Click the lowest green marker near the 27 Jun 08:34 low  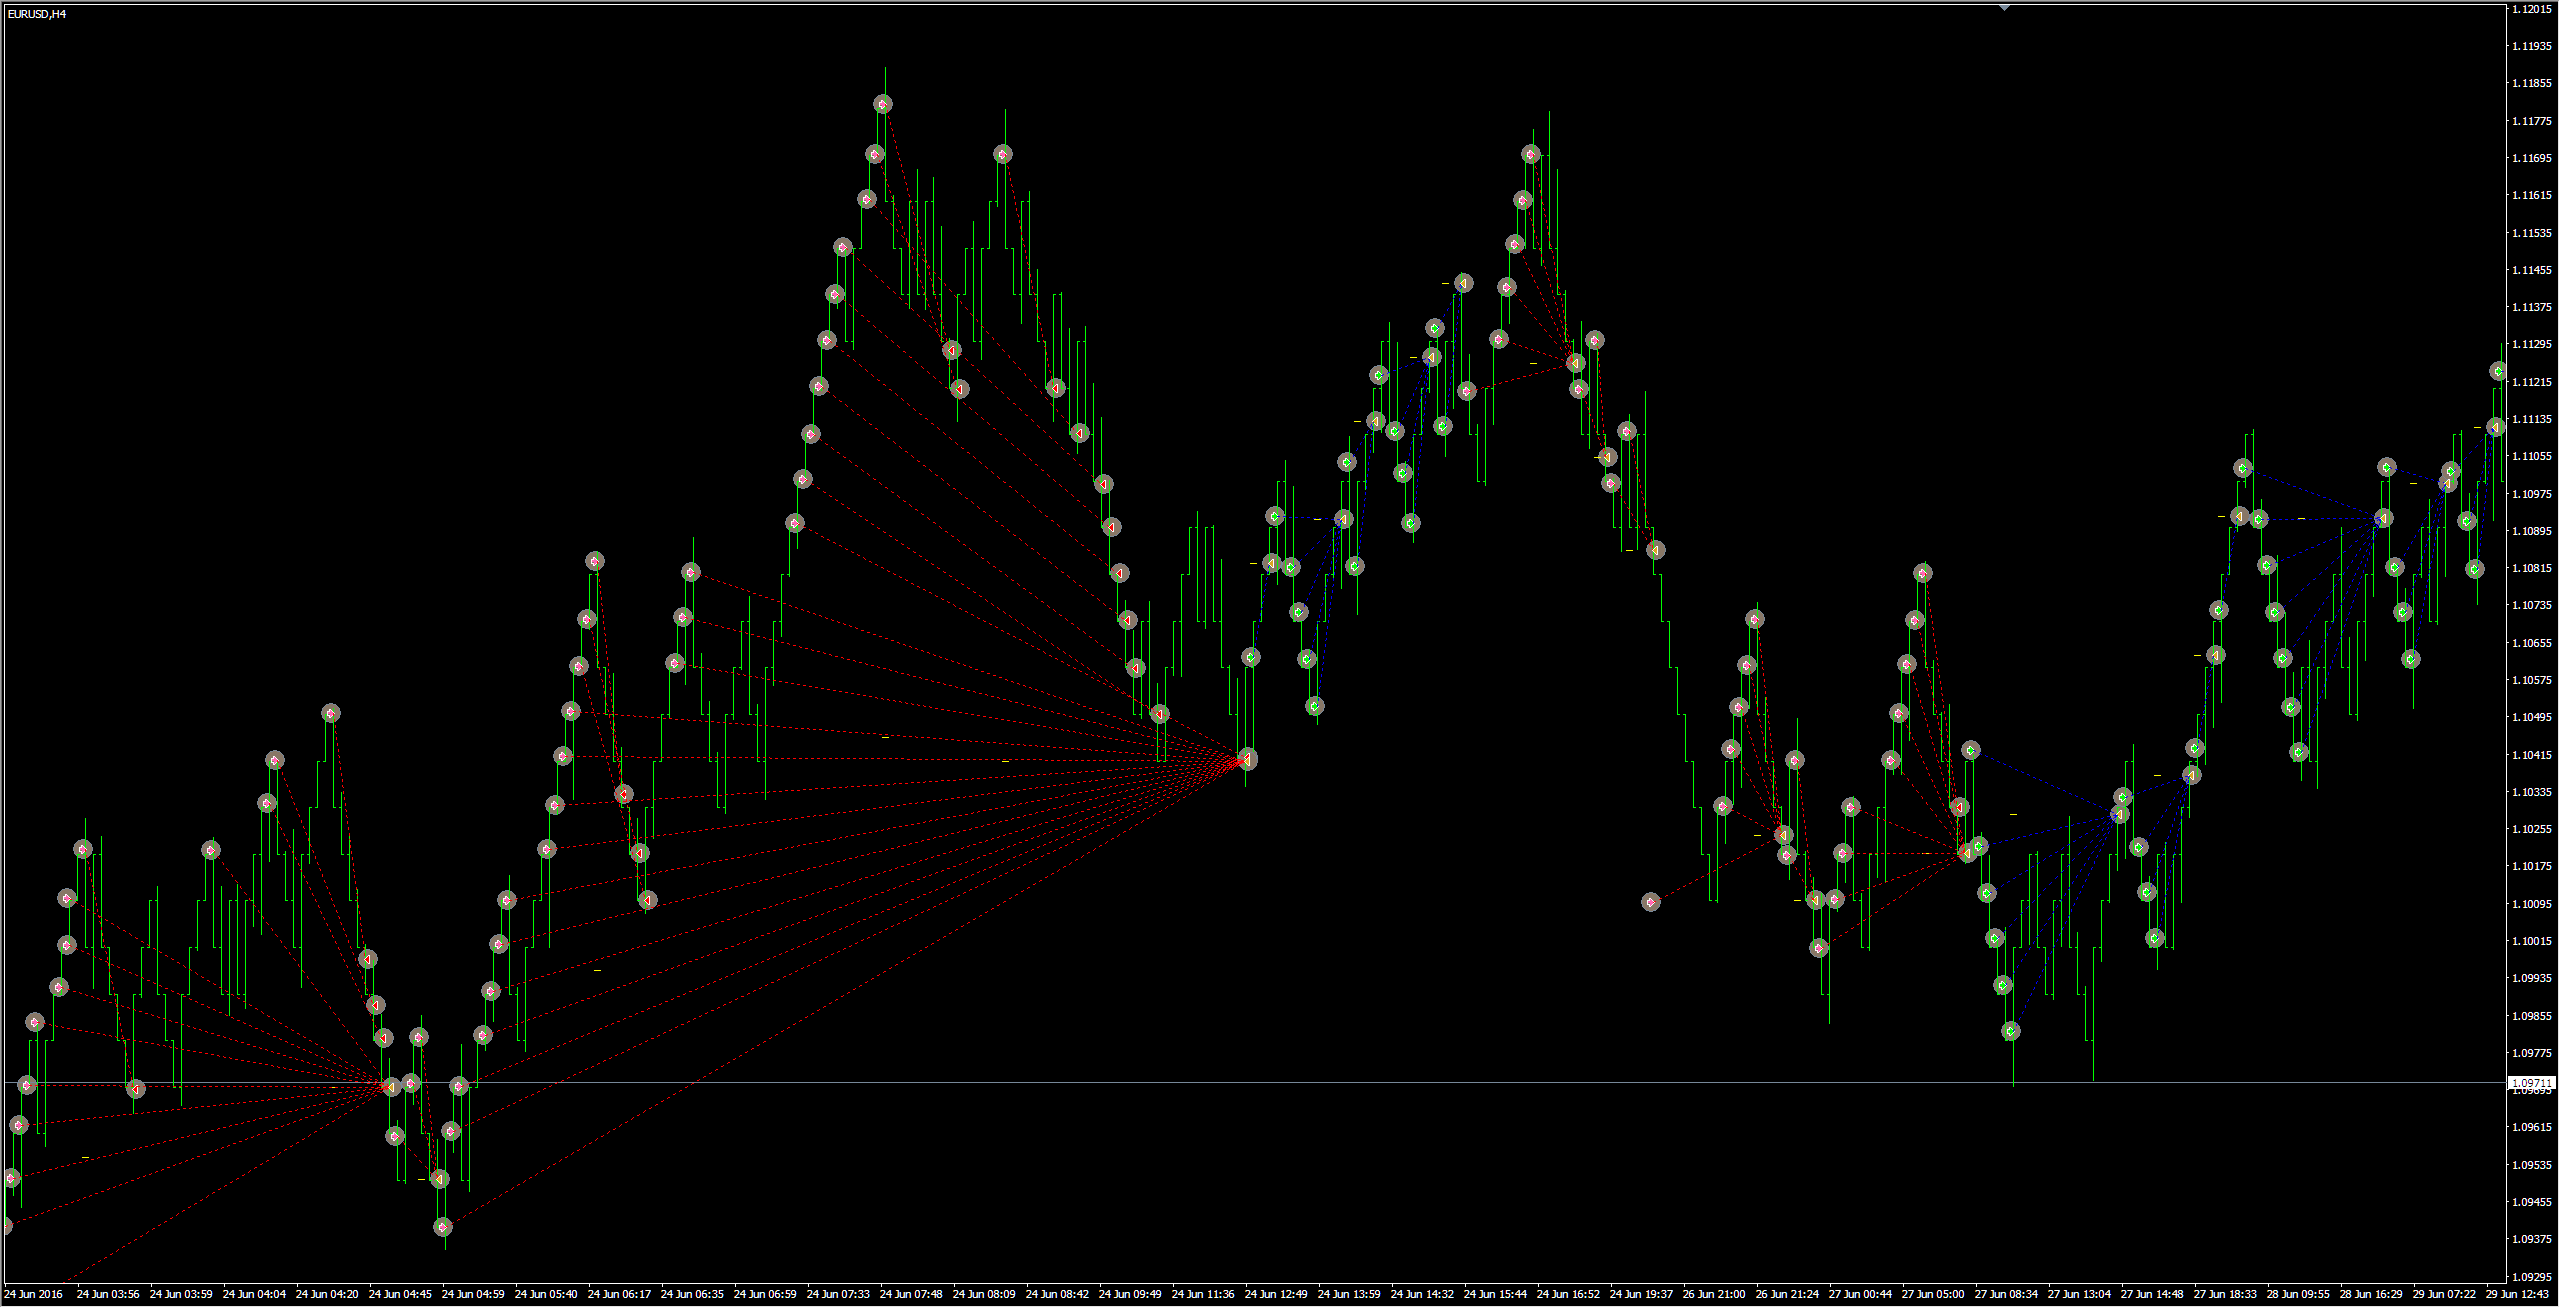pos(2011,1031)
